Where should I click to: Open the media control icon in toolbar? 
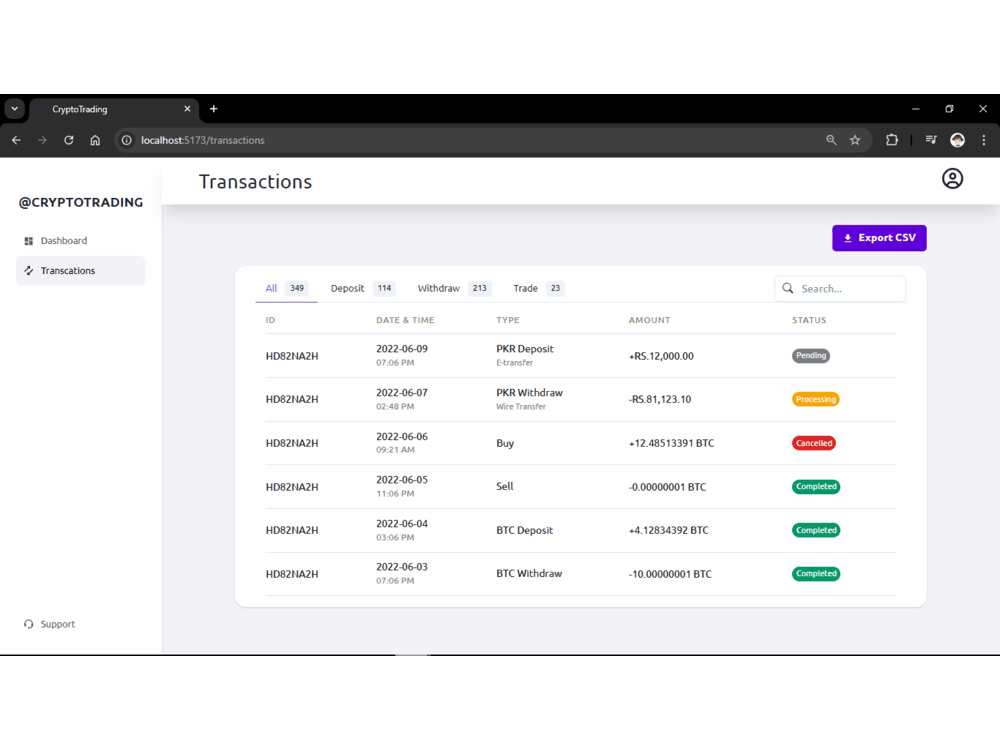tap(931, 140)
